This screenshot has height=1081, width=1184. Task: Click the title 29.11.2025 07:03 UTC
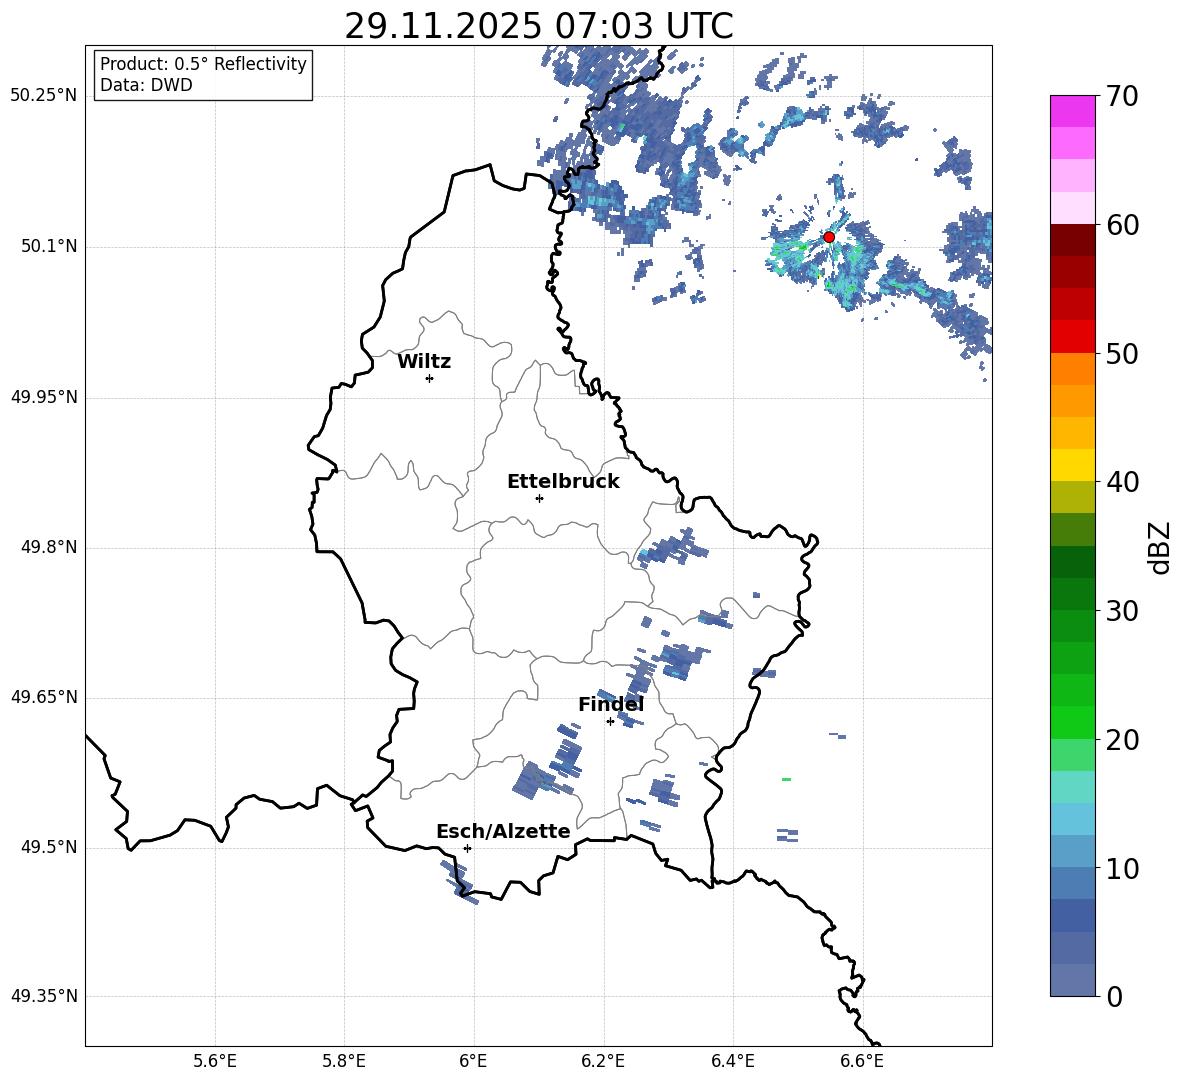539,26
